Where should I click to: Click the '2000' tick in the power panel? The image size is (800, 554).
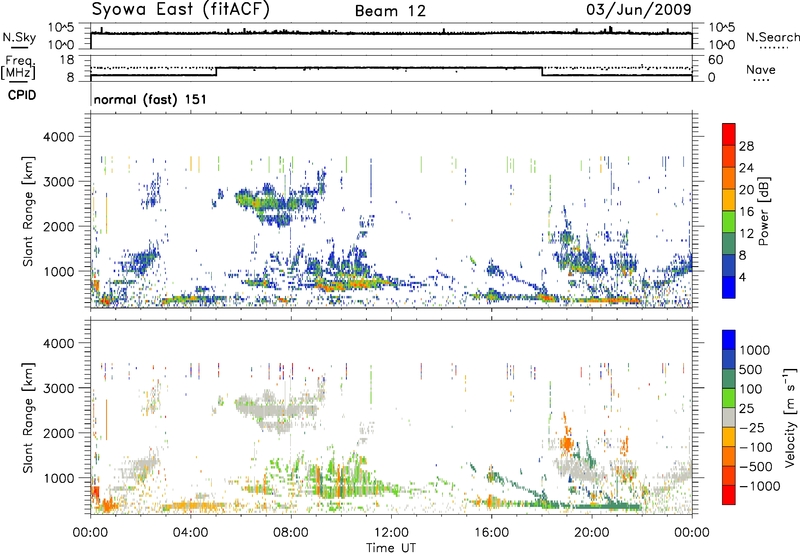(x=61, y=226)
